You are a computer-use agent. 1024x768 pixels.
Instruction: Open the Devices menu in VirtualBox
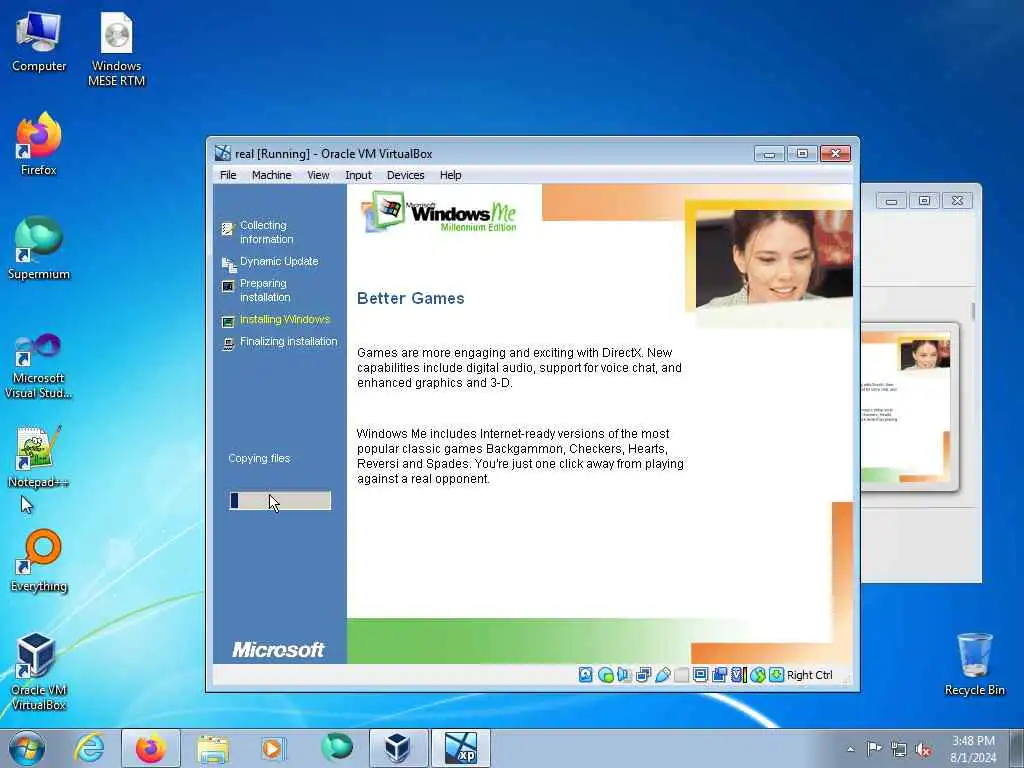(405, 175)
